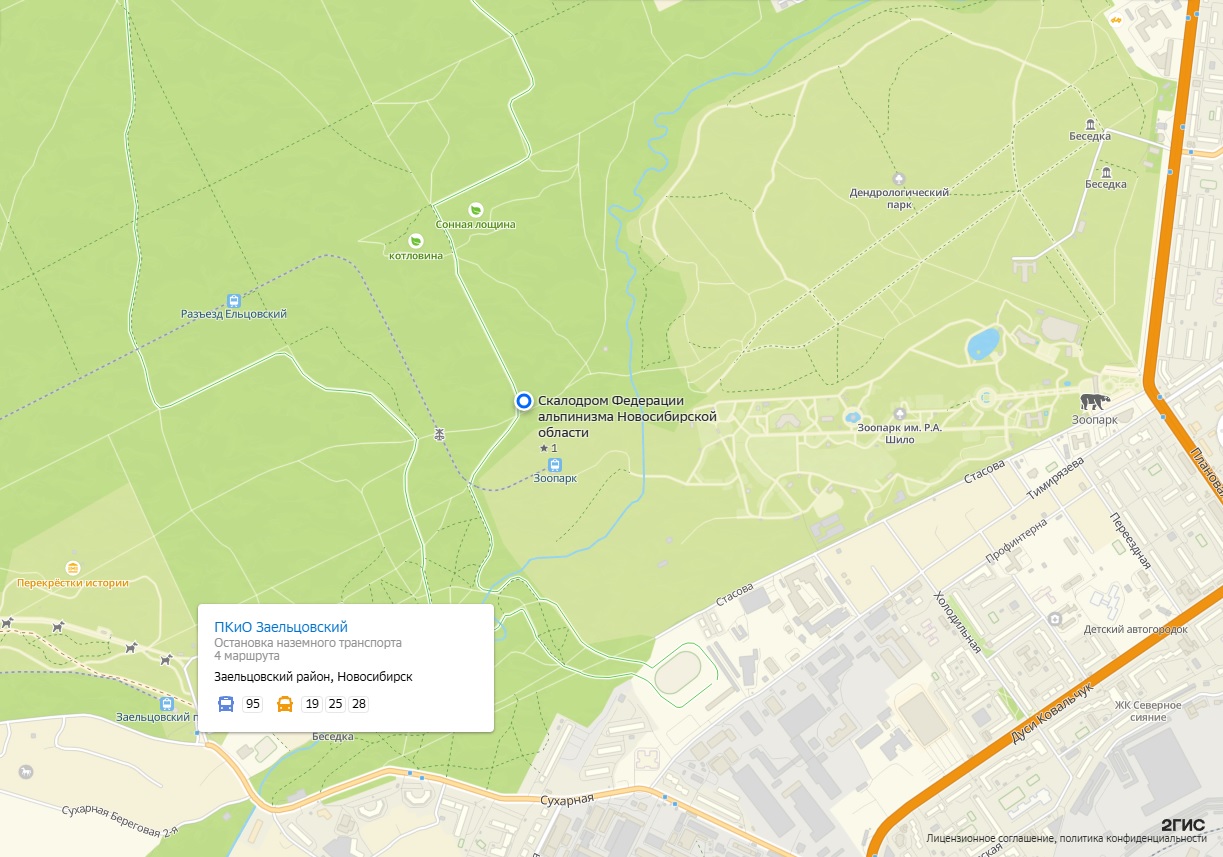
Task: Click the 2ГИС logo
Action: coord(1184,825)
